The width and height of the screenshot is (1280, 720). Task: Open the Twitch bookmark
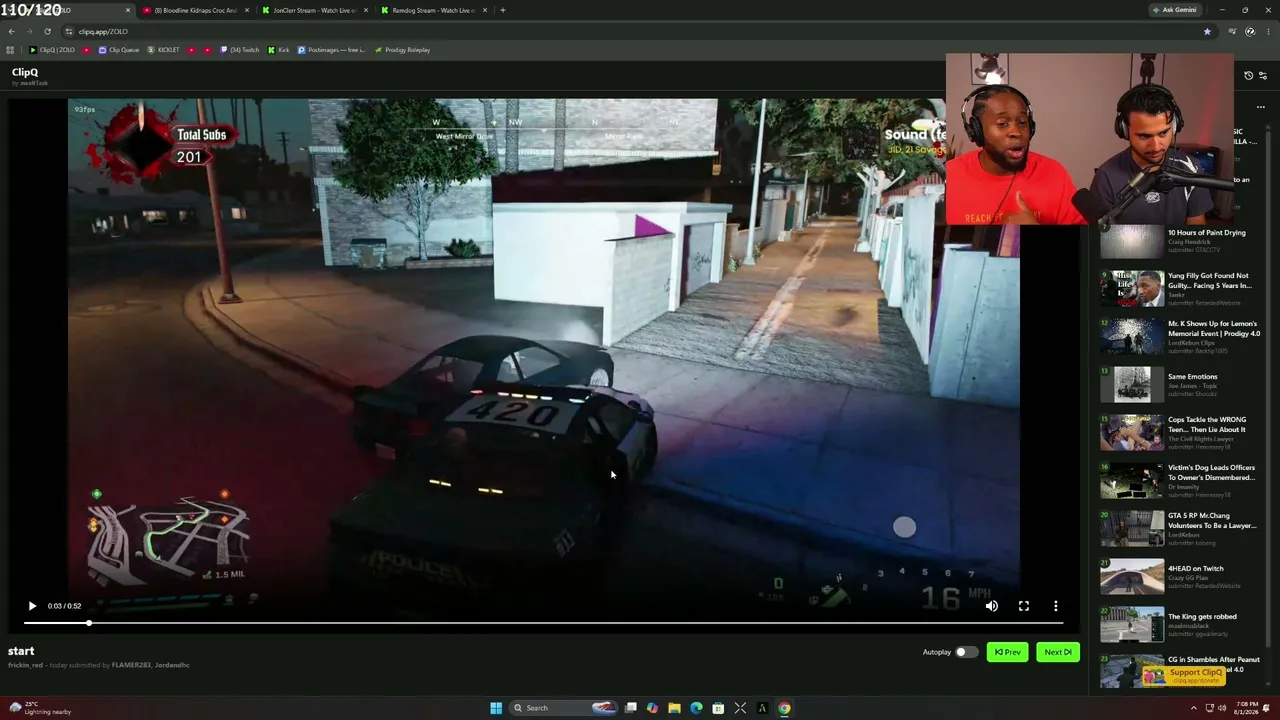(239, 50)
